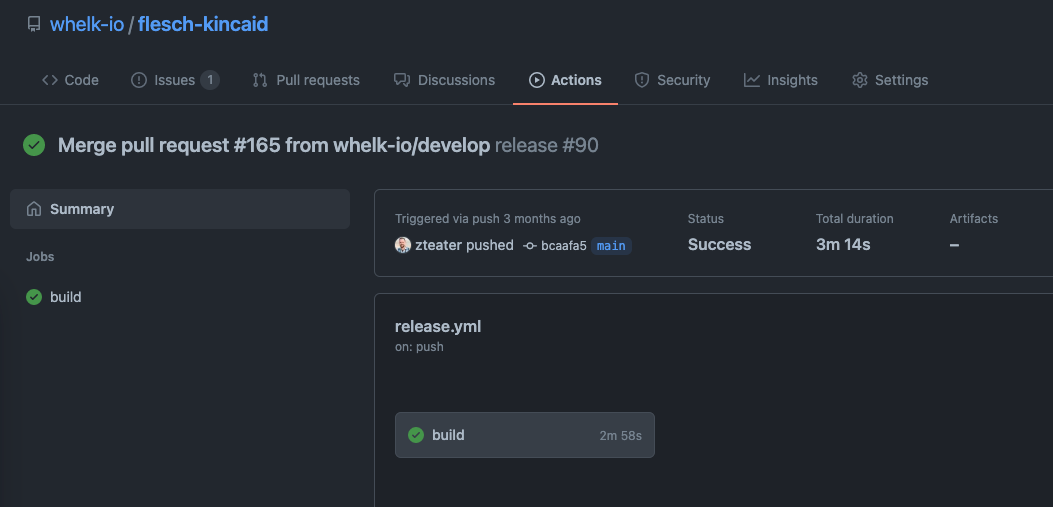Open commit bcaafa5
Image resolution: width=1053 pixels, height=507 pixels.
563,246
